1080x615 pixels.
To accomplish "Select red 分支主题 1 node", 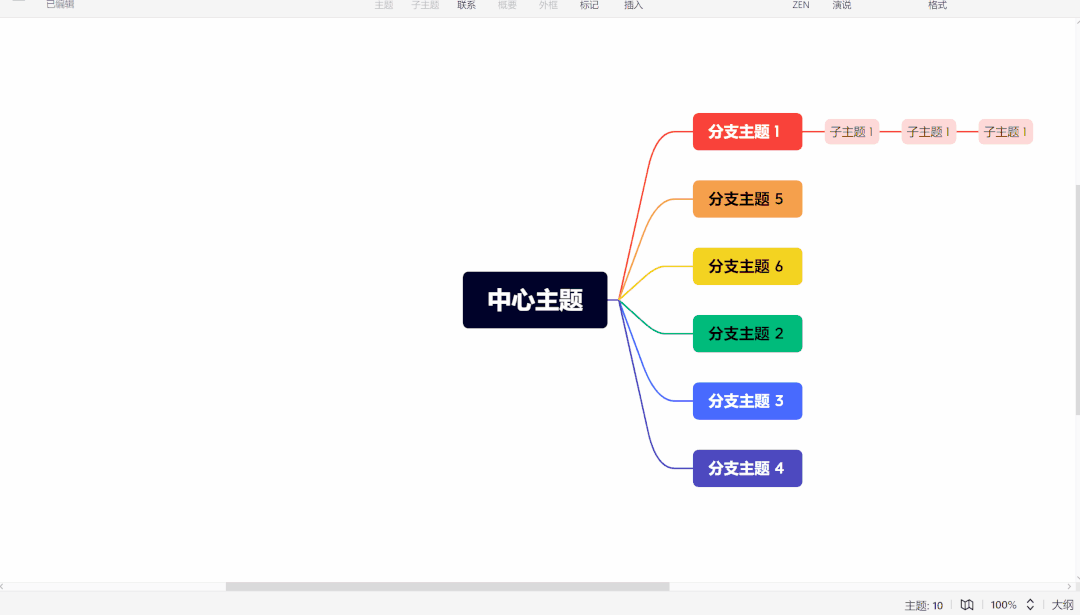I will click(747, 132).
